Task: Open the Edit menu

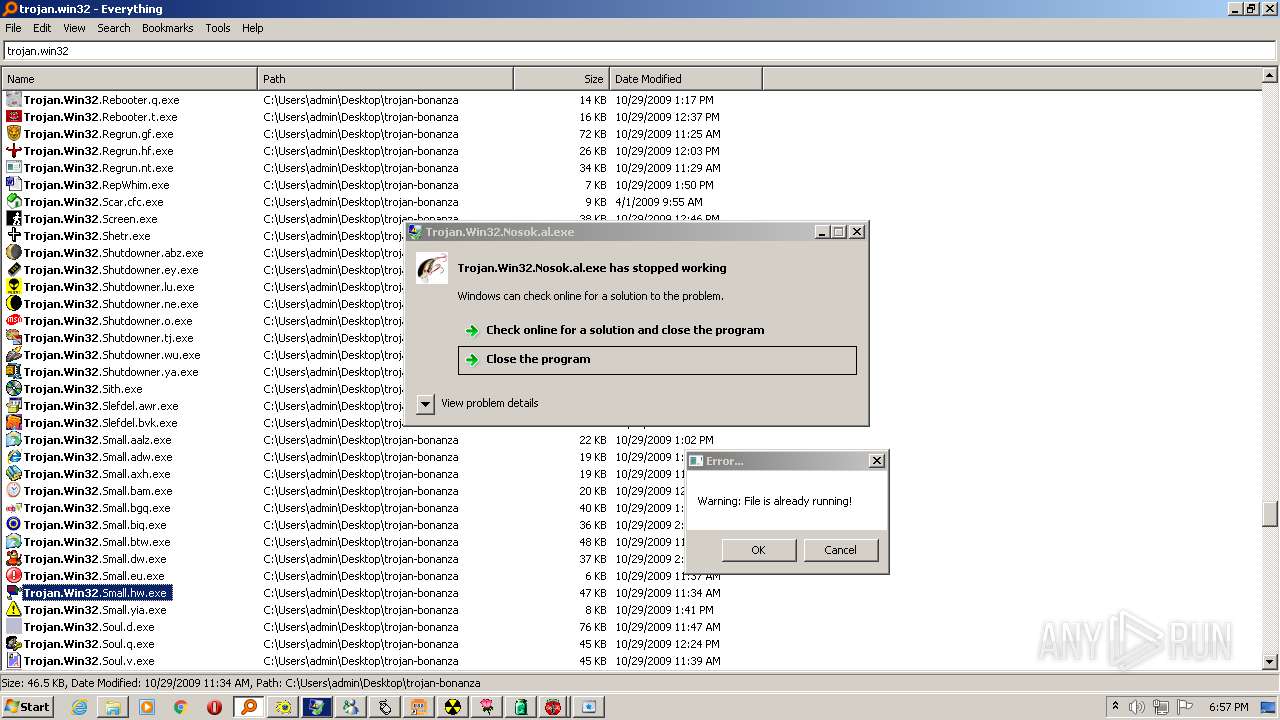Action: point(42,28)
